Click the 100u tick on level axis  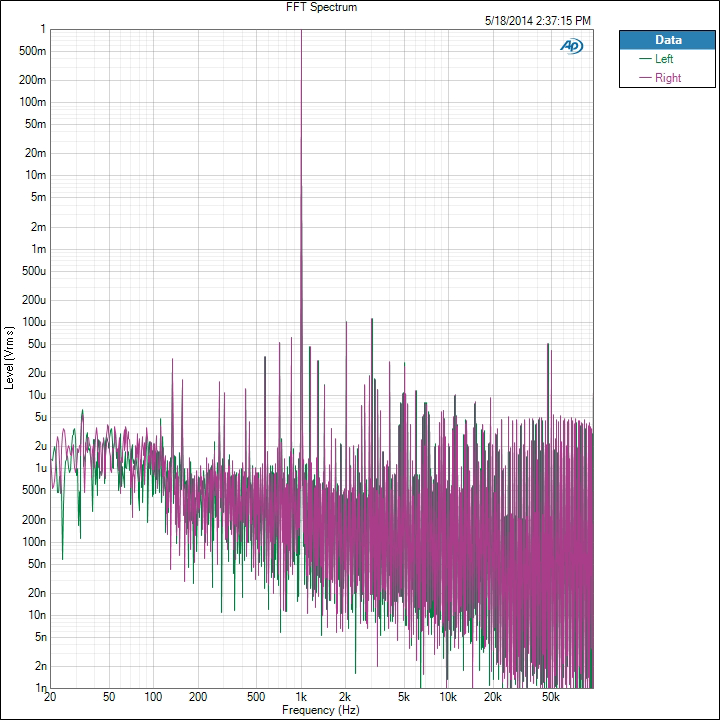(34, 322)
